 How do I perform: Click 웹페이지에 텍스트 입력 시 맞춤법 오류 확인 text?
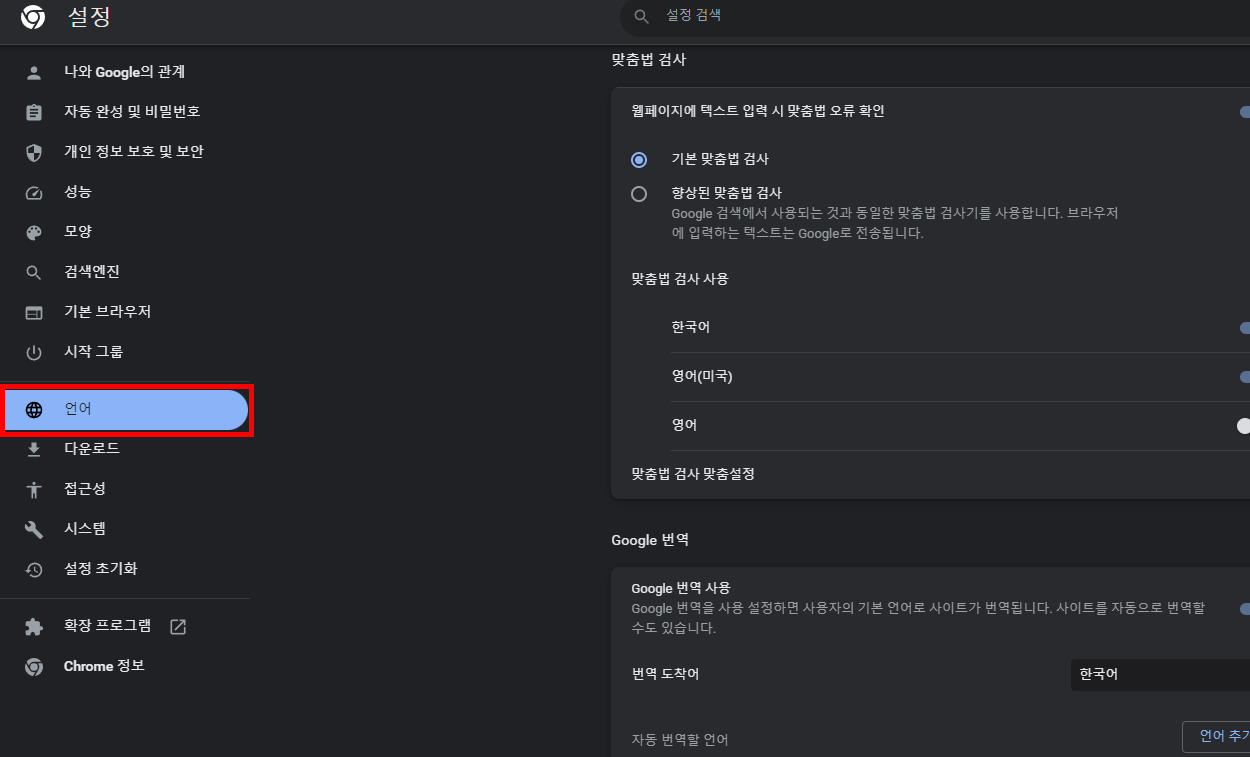(x=758, y=111)
